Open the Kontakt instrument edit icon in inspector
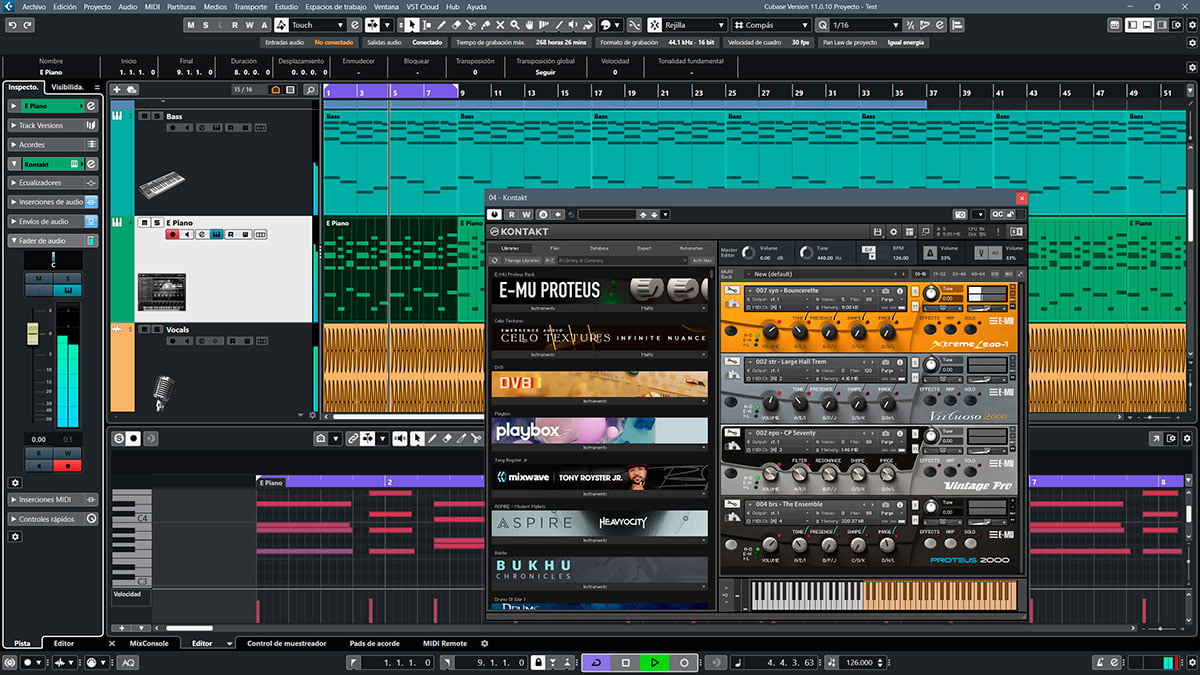 coord(91,163)
